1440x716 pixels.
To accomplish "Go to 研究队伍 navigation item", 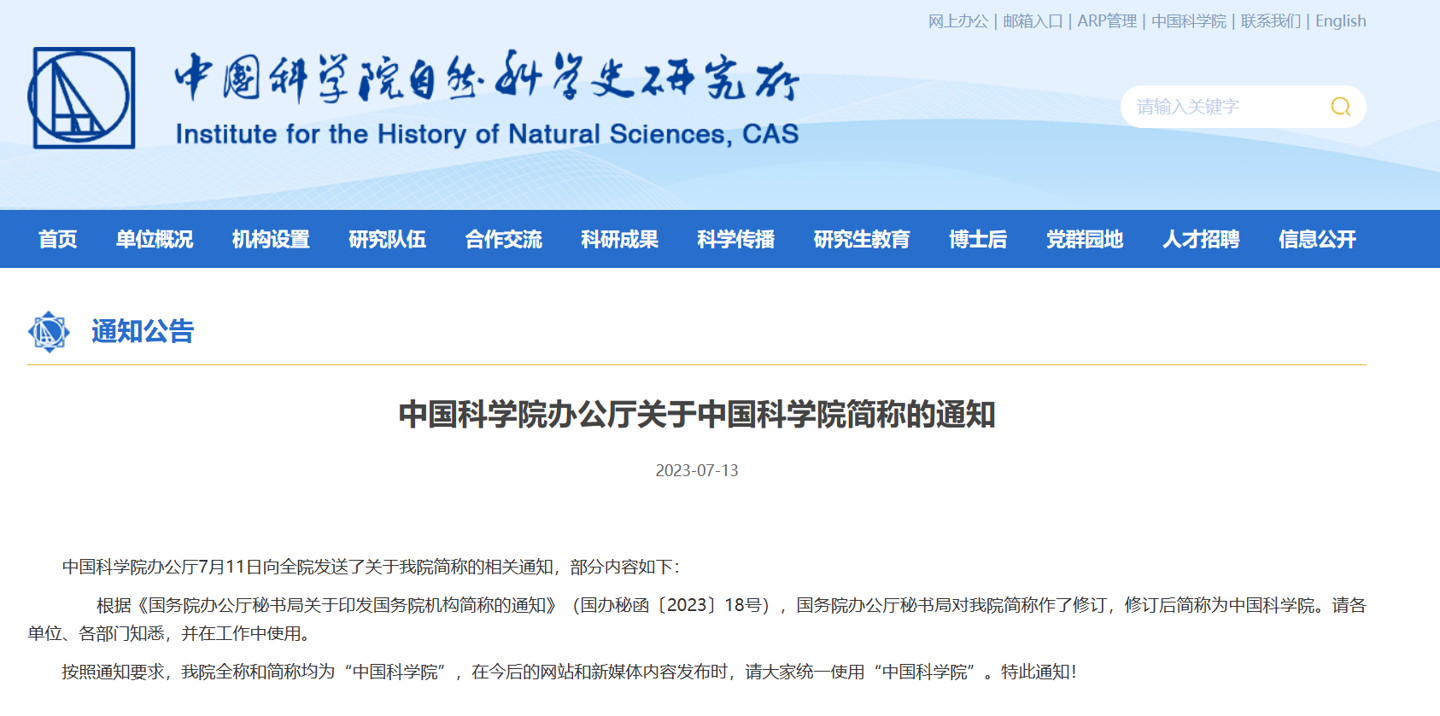I will 387,240.
